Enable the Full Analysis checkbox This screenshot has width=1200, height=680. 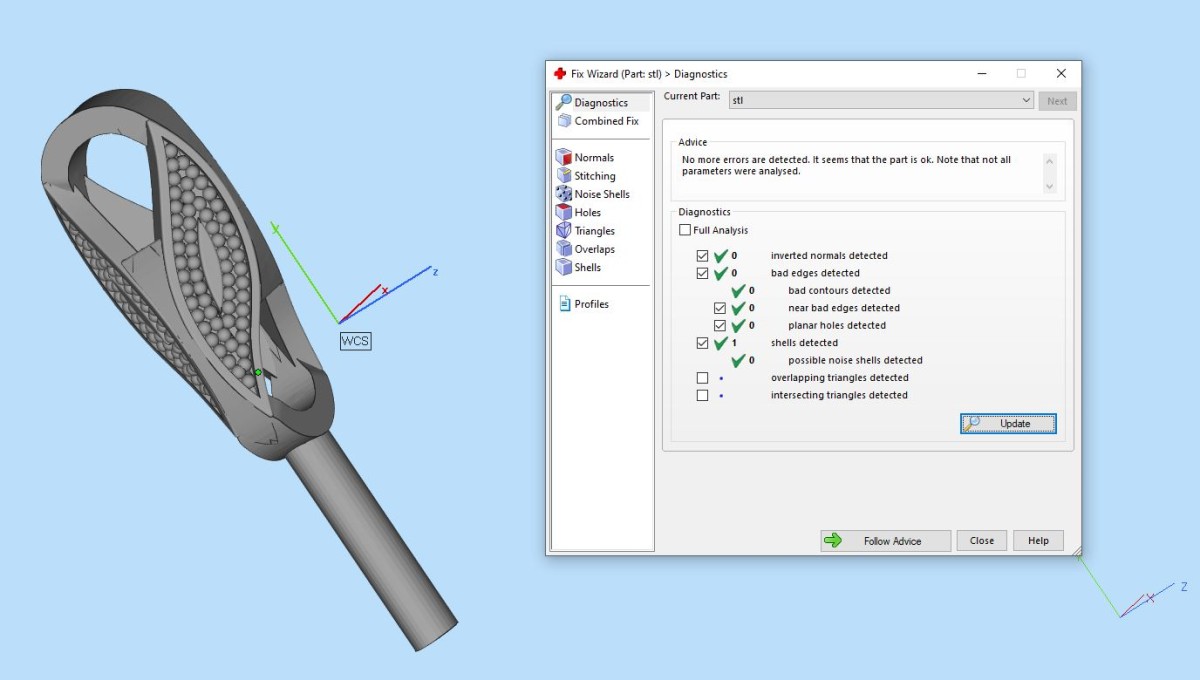685,230
